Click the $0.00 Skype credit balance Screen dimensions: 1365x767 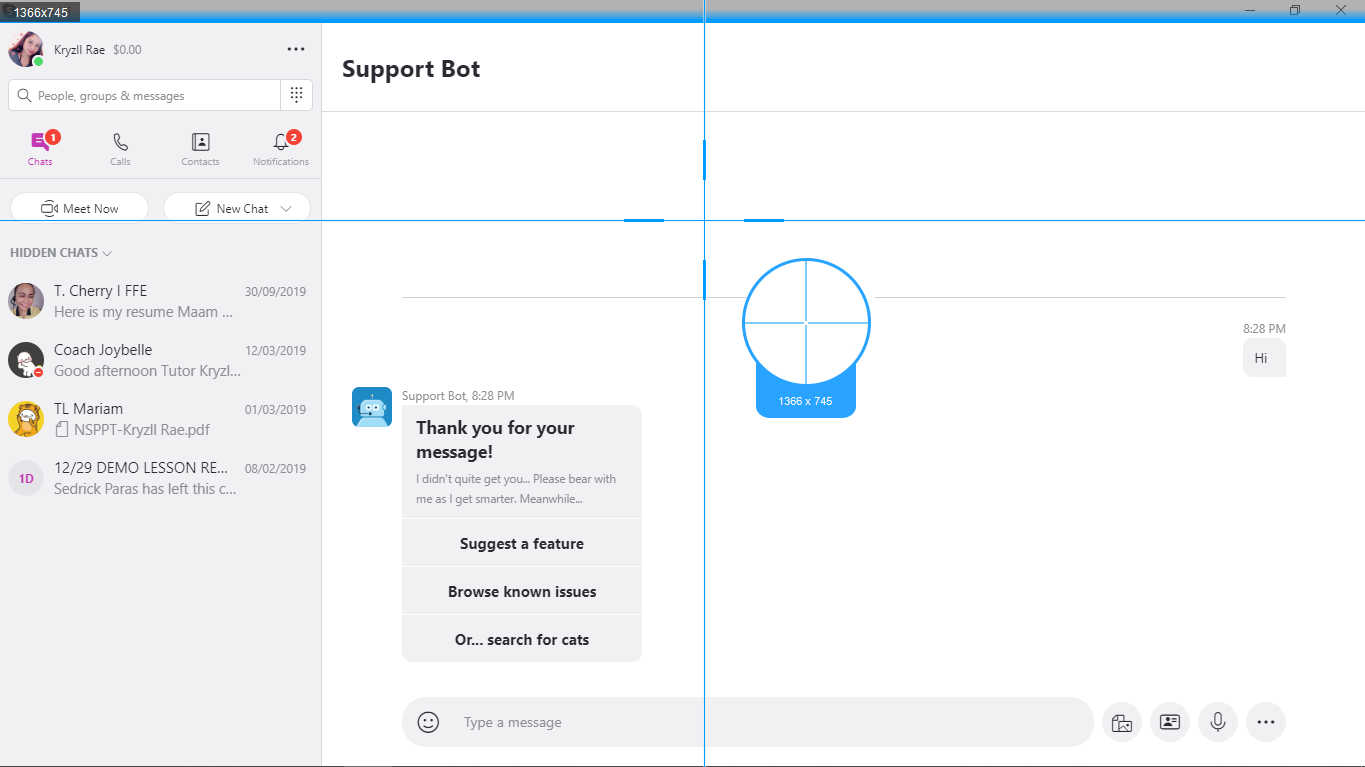[x=127, y=49]
